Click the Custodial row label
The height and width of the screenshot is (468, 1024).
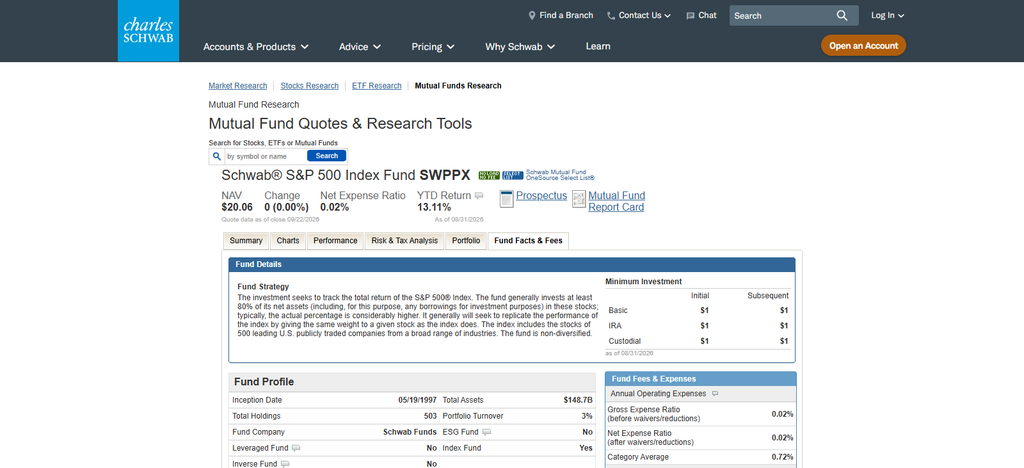625,341
